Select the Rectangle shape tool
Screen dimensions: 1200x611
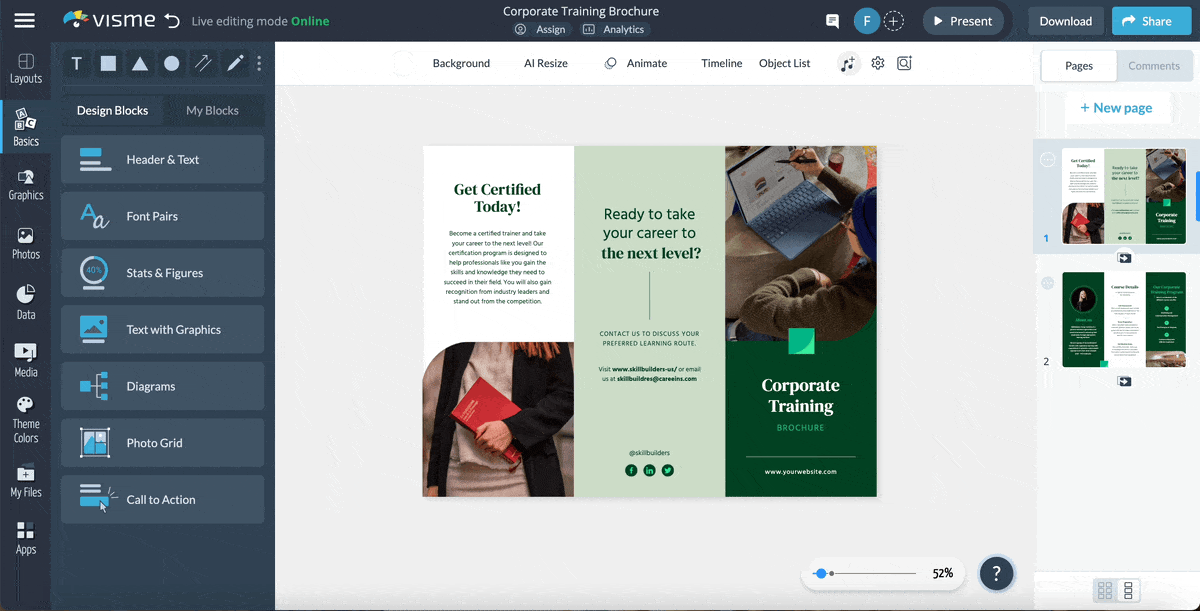pos(108,63)
